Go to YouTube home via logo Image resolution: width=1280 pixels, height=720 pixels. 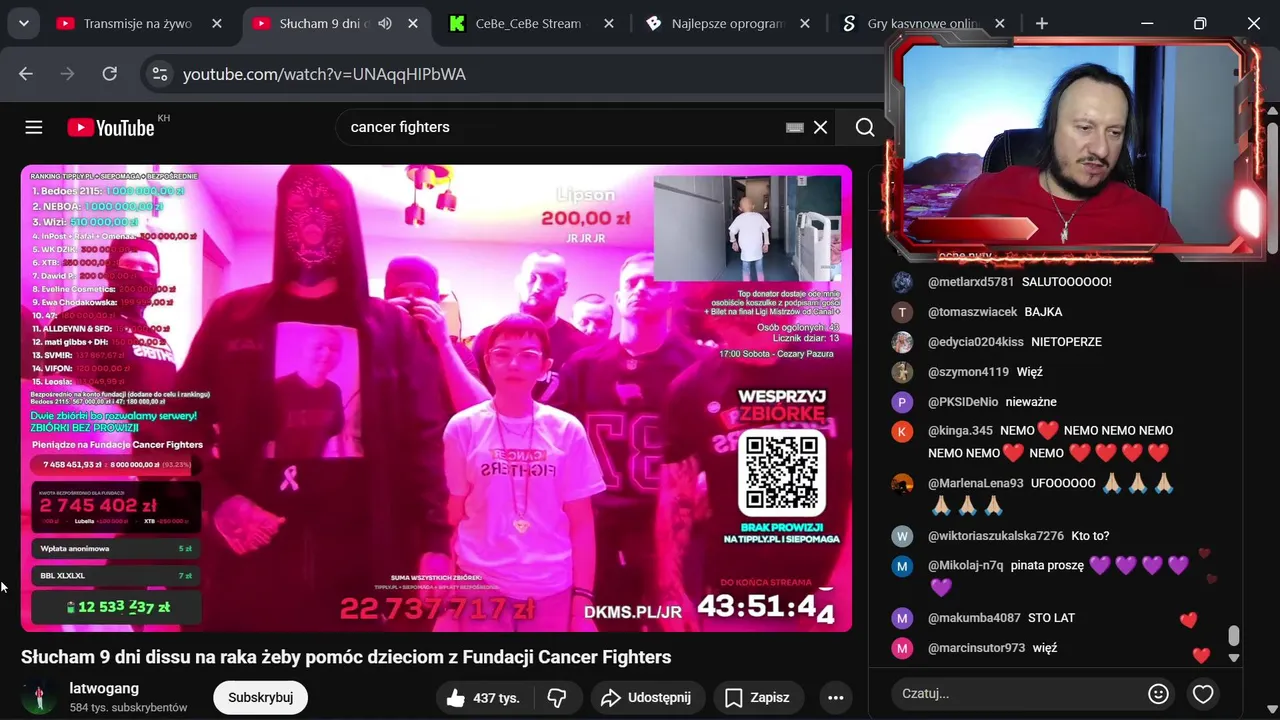click(x=111, y=127)
